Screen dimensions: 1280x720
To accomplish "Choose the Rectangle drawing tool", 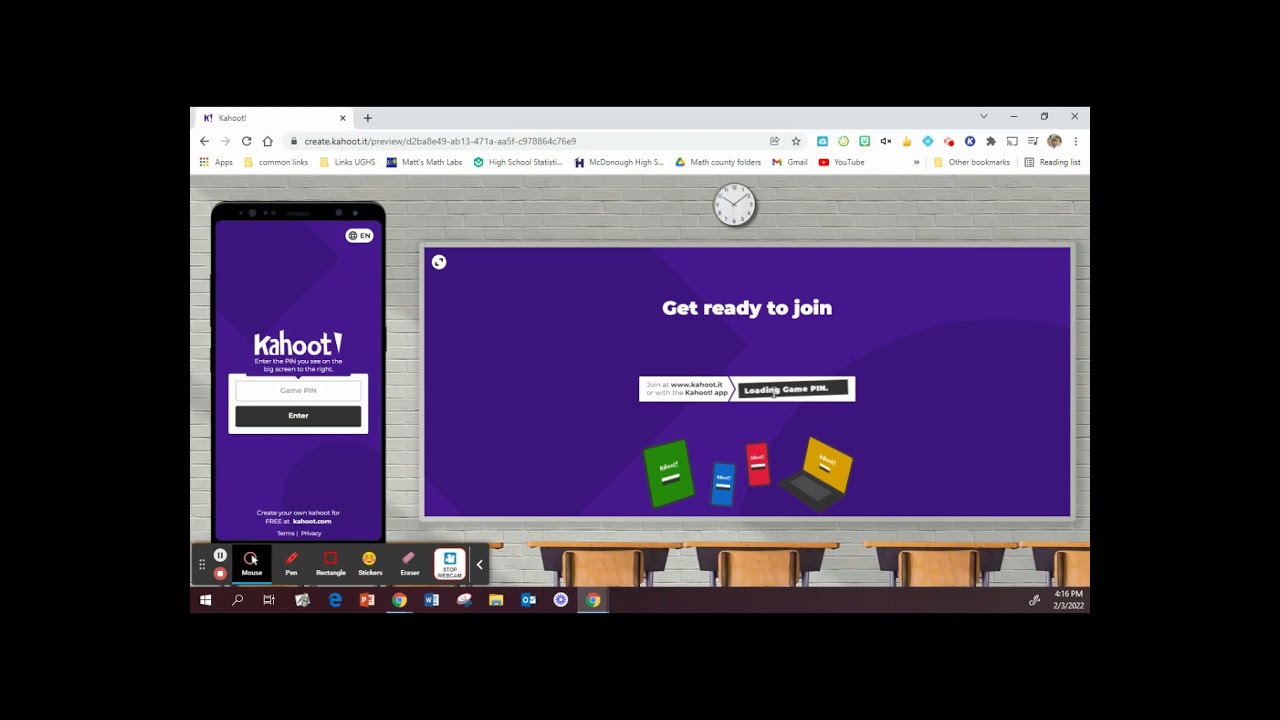I will 331,564.
